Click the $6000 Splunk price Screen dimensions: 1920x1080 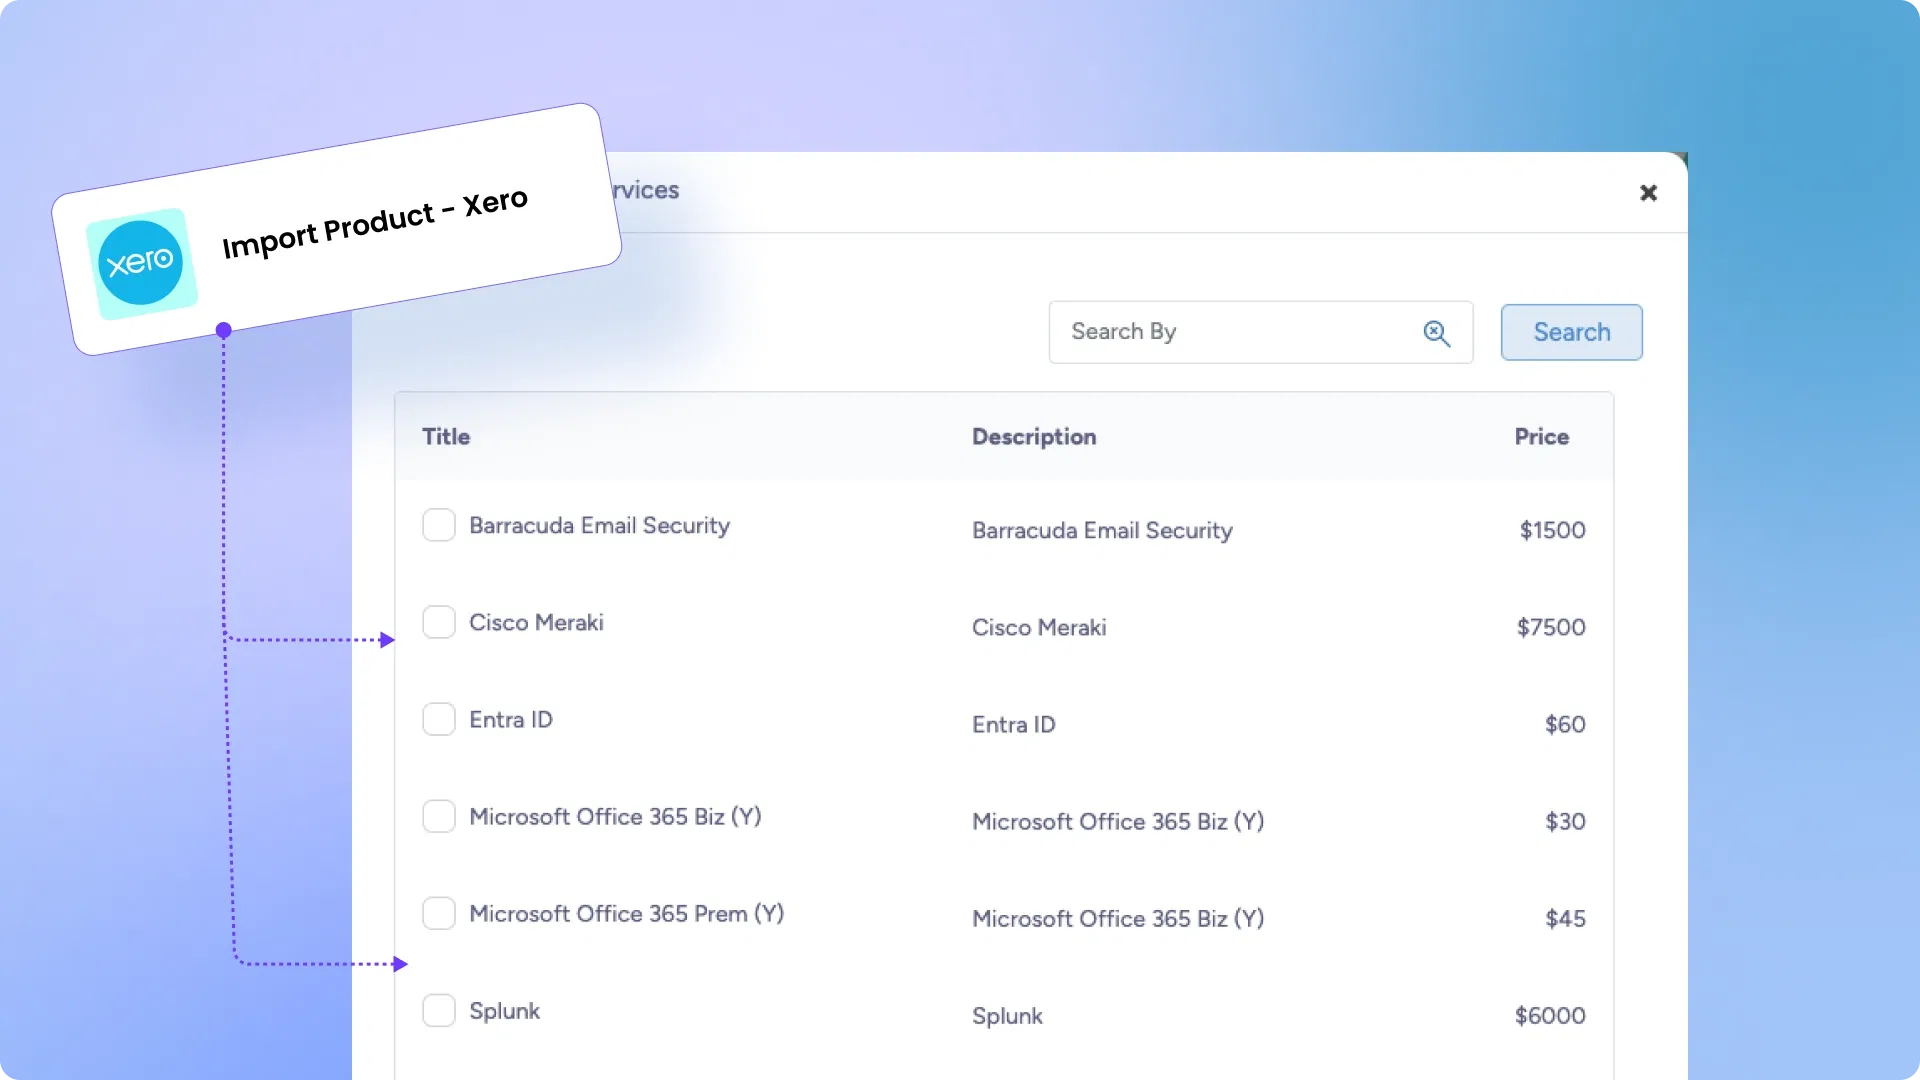(x=1550, y=1016)
